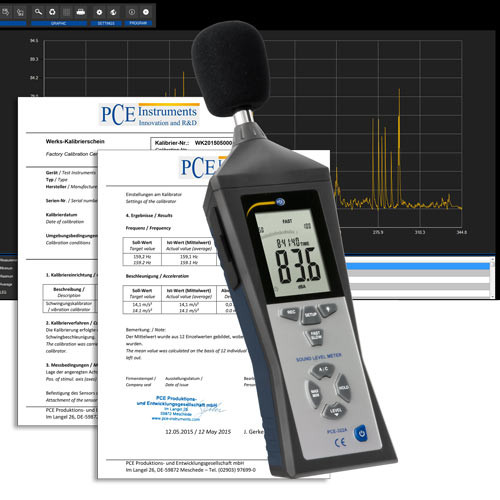
Task: Click the first cut-off icon at toolbar left
Action: click(6, 12)
